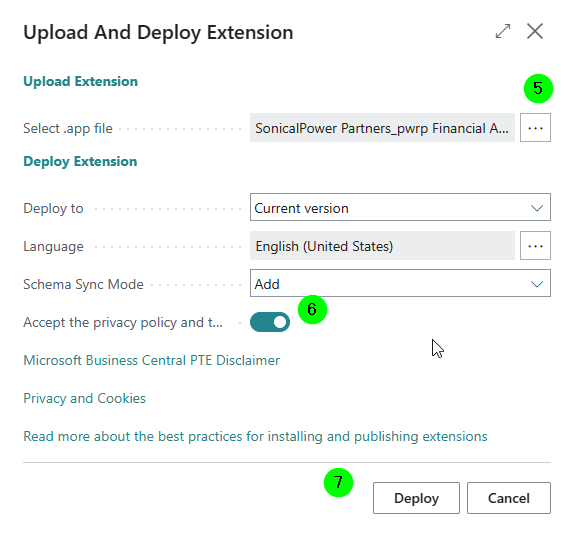This screenshot has width=573, height=538.
Task: Click the green step 7 marker
Action: 338,482
